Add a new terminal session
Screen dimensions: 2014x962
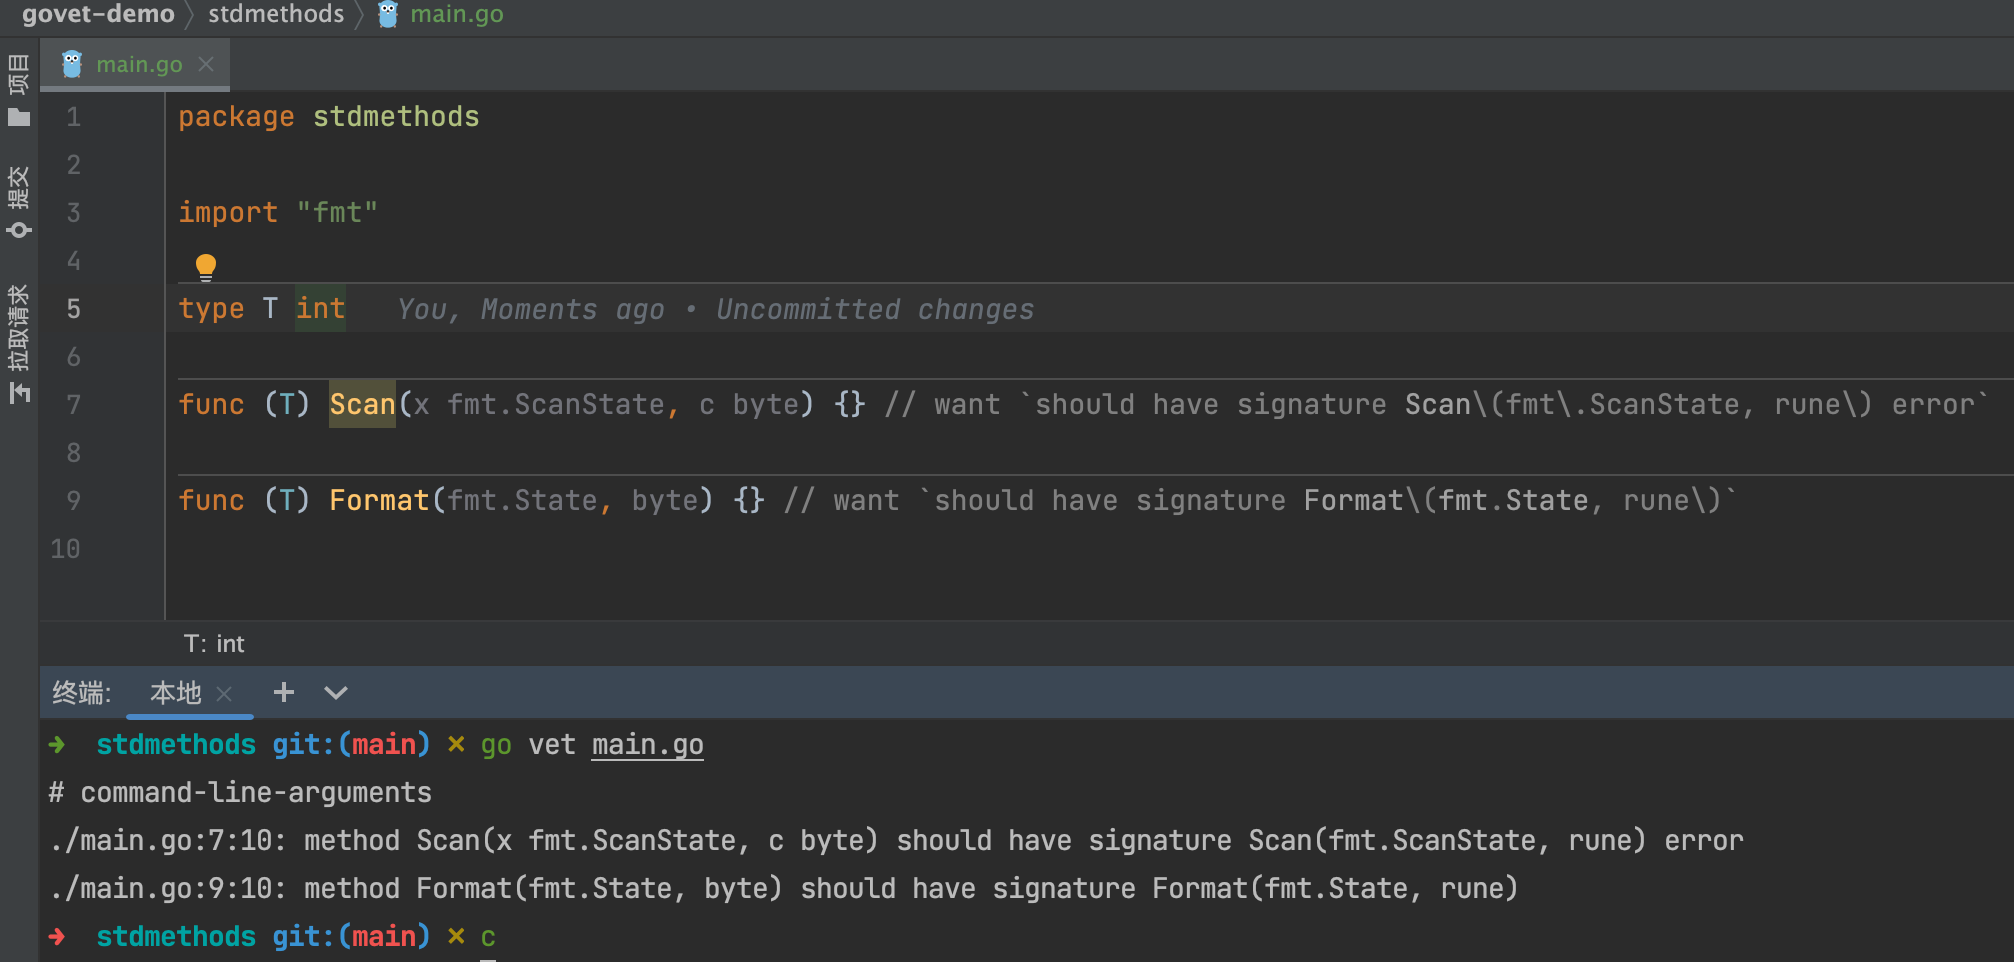[x=284, y=692]
